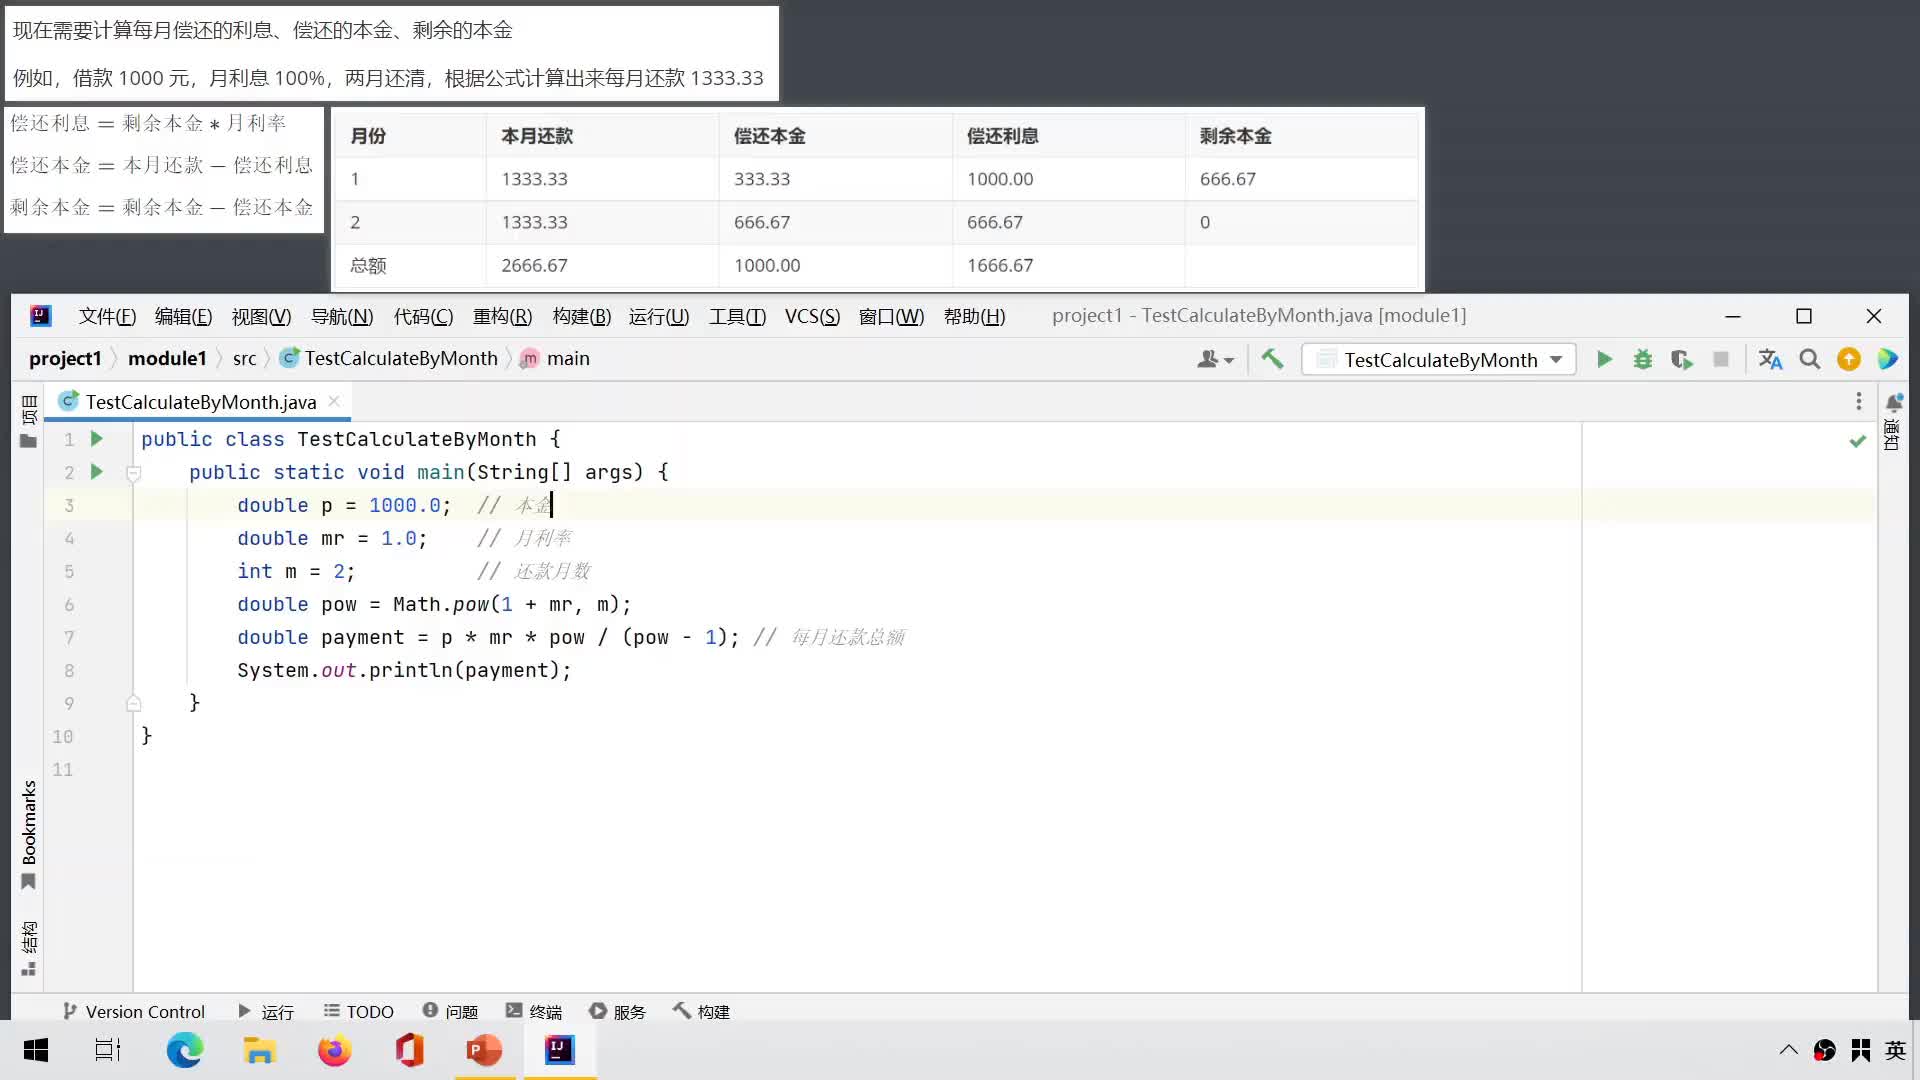Open Windows Start menu
The width and height of the screenshot is (1920, 1080).
[x=36, y=1050]
